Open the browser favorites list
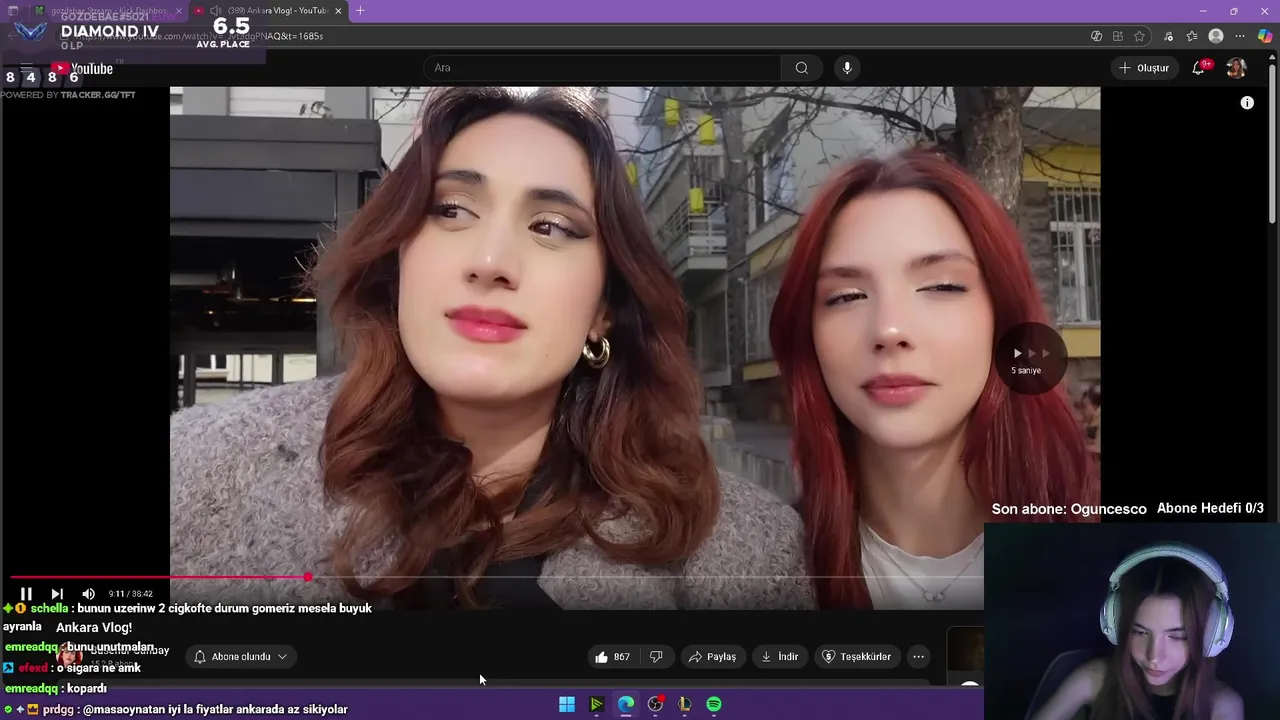 coord(1191,36)
